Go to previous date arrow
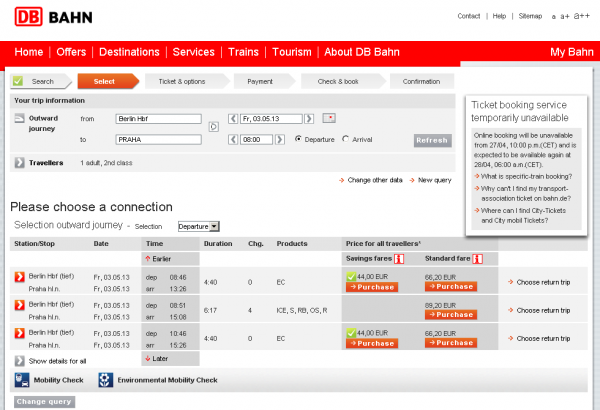 click(x=233, y=119)
